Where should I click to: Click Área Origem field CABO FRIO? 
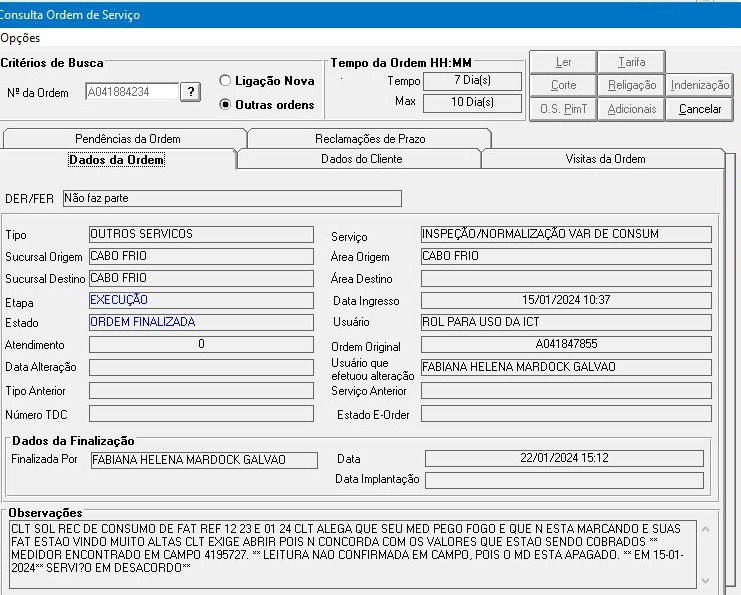coord(566,257)
